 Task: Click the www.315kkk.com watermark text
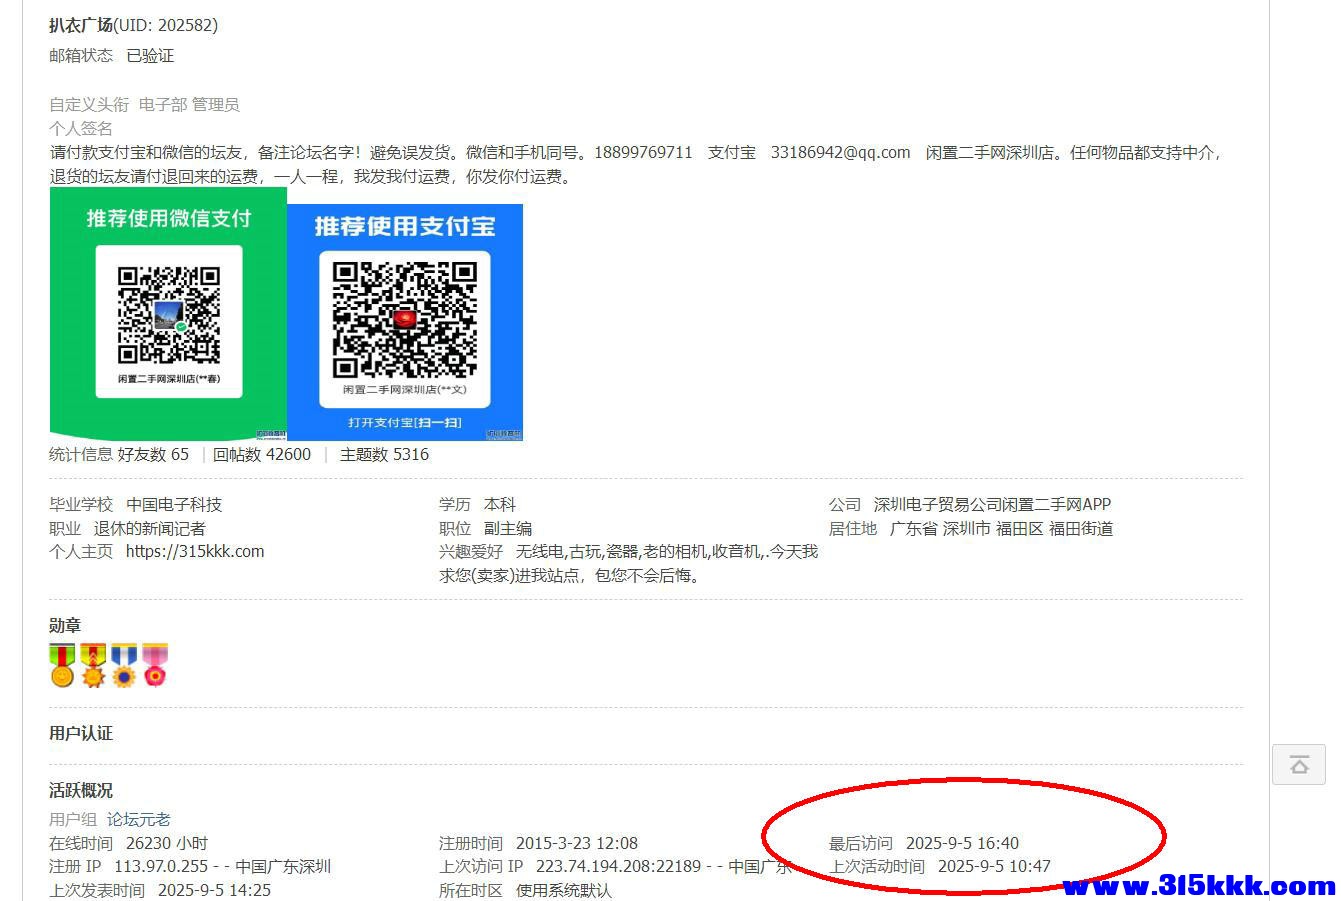click(1198, 886)
